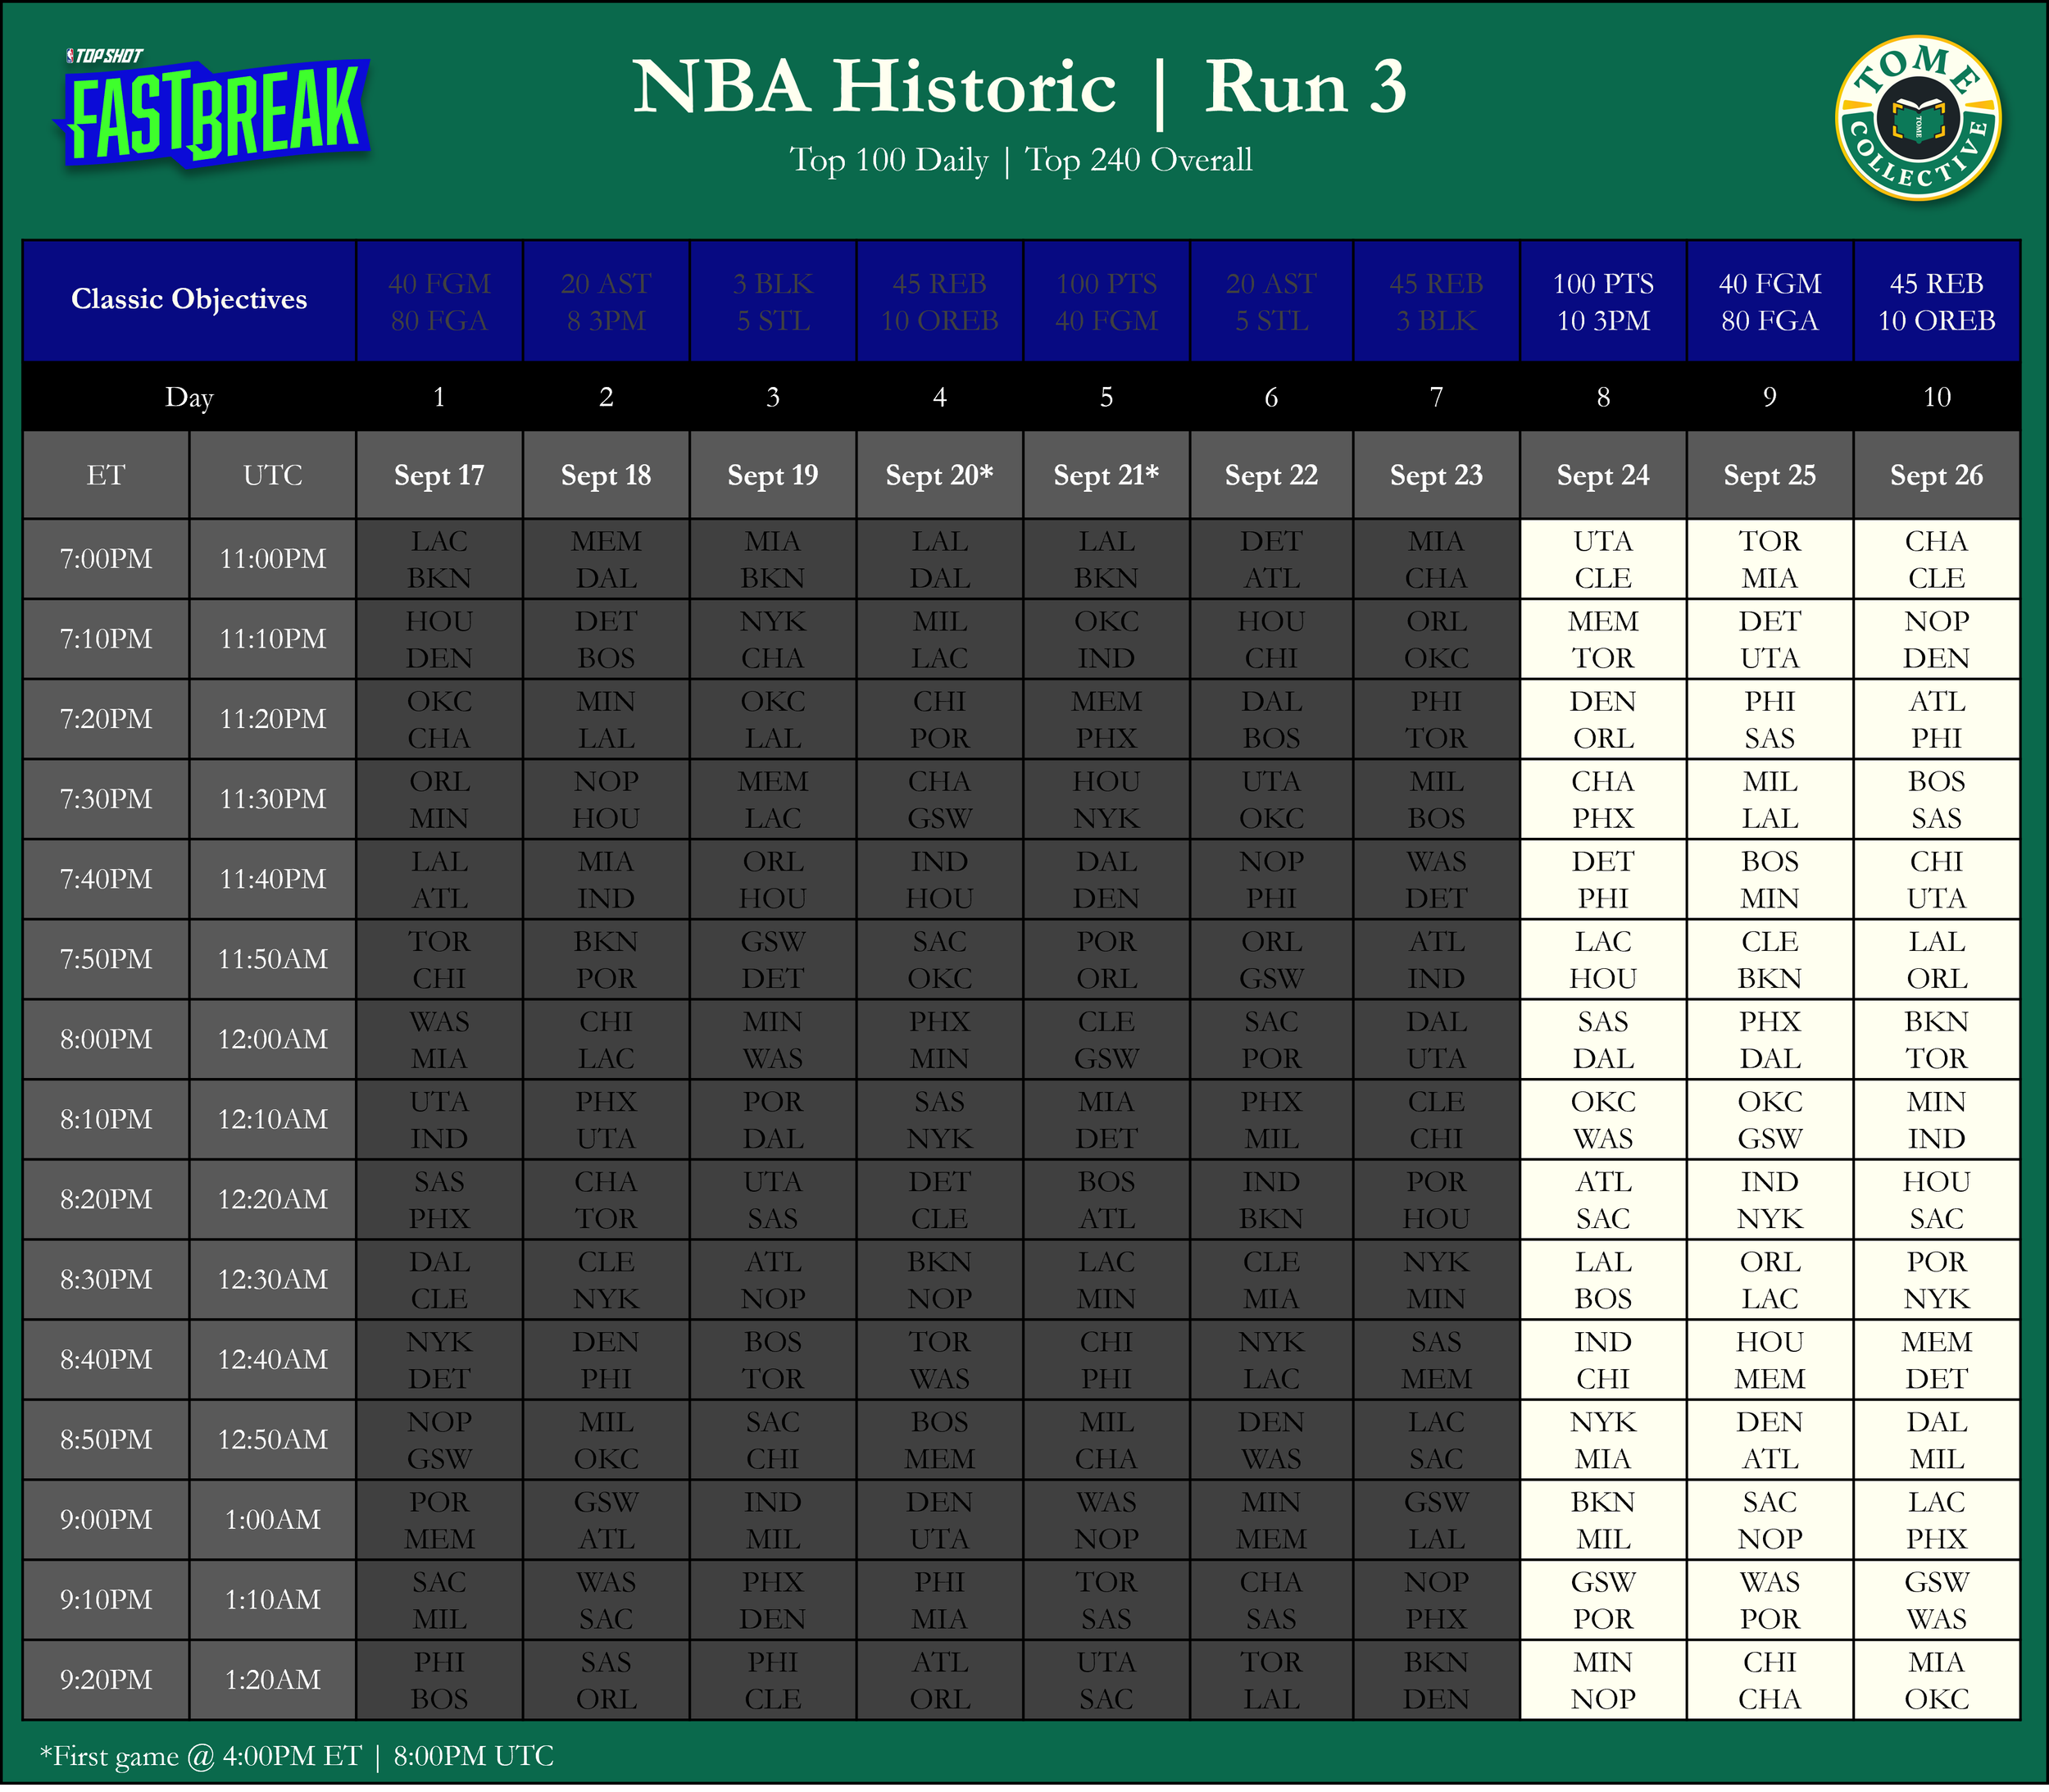
Task: Click the GSW POR matchup on Sept 24
Action: (1602, 1600)
